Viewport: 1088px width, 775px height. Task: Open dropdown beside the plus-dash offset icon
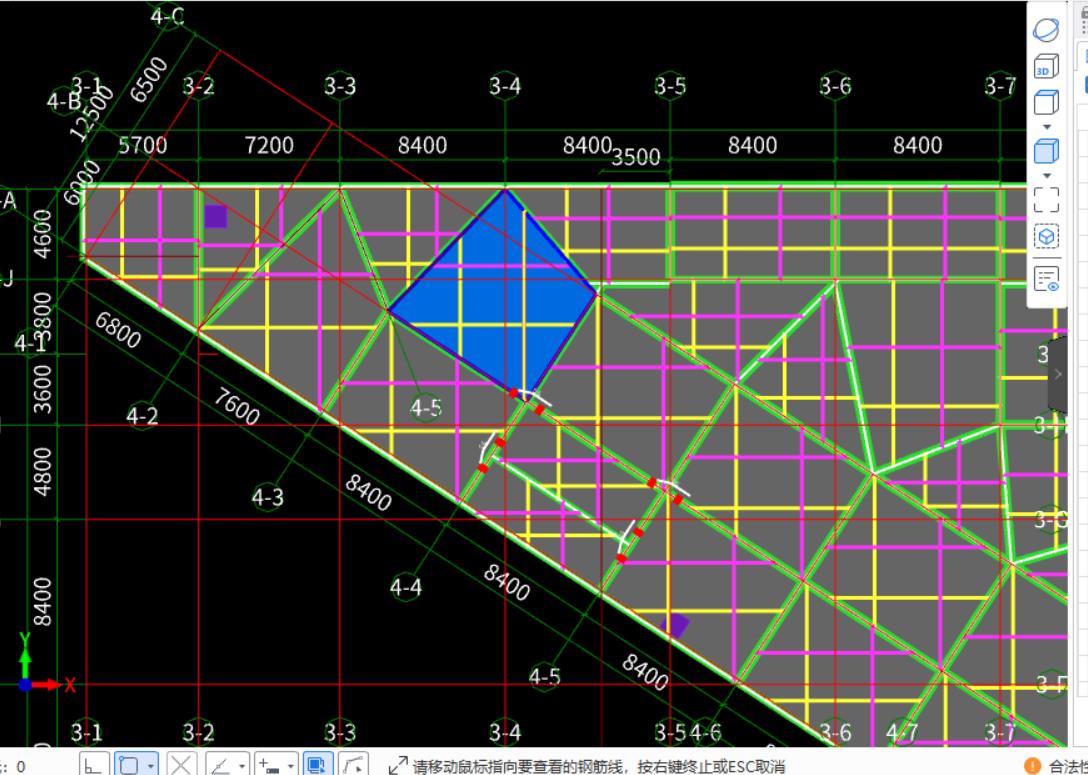click(290, 767)
